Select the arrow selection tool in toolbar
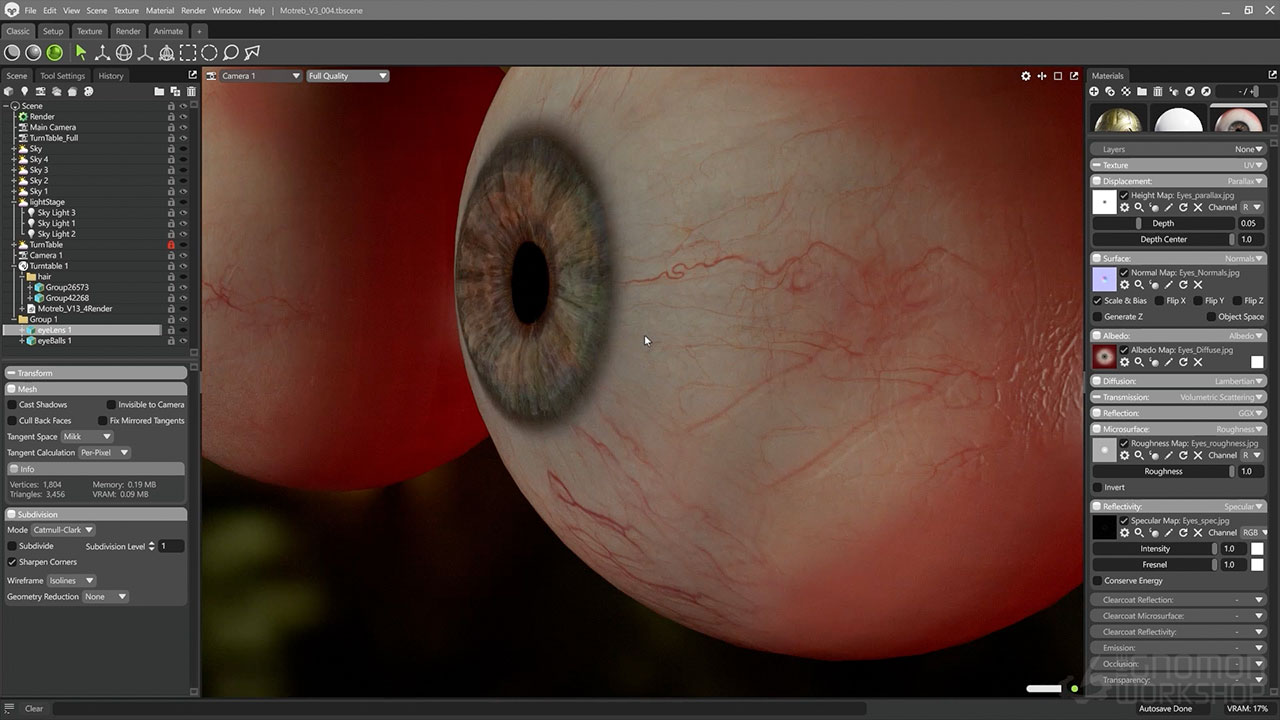This screenshot has height=720, width=1280. (x=81, y=53)
